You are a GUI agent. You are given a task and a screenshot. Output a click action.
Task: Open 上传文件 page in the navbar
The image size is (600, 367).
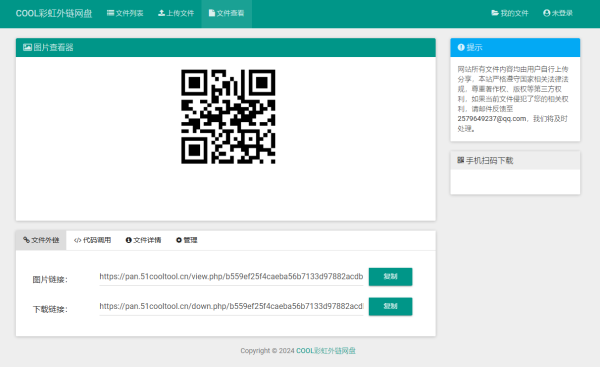(176, 13)
